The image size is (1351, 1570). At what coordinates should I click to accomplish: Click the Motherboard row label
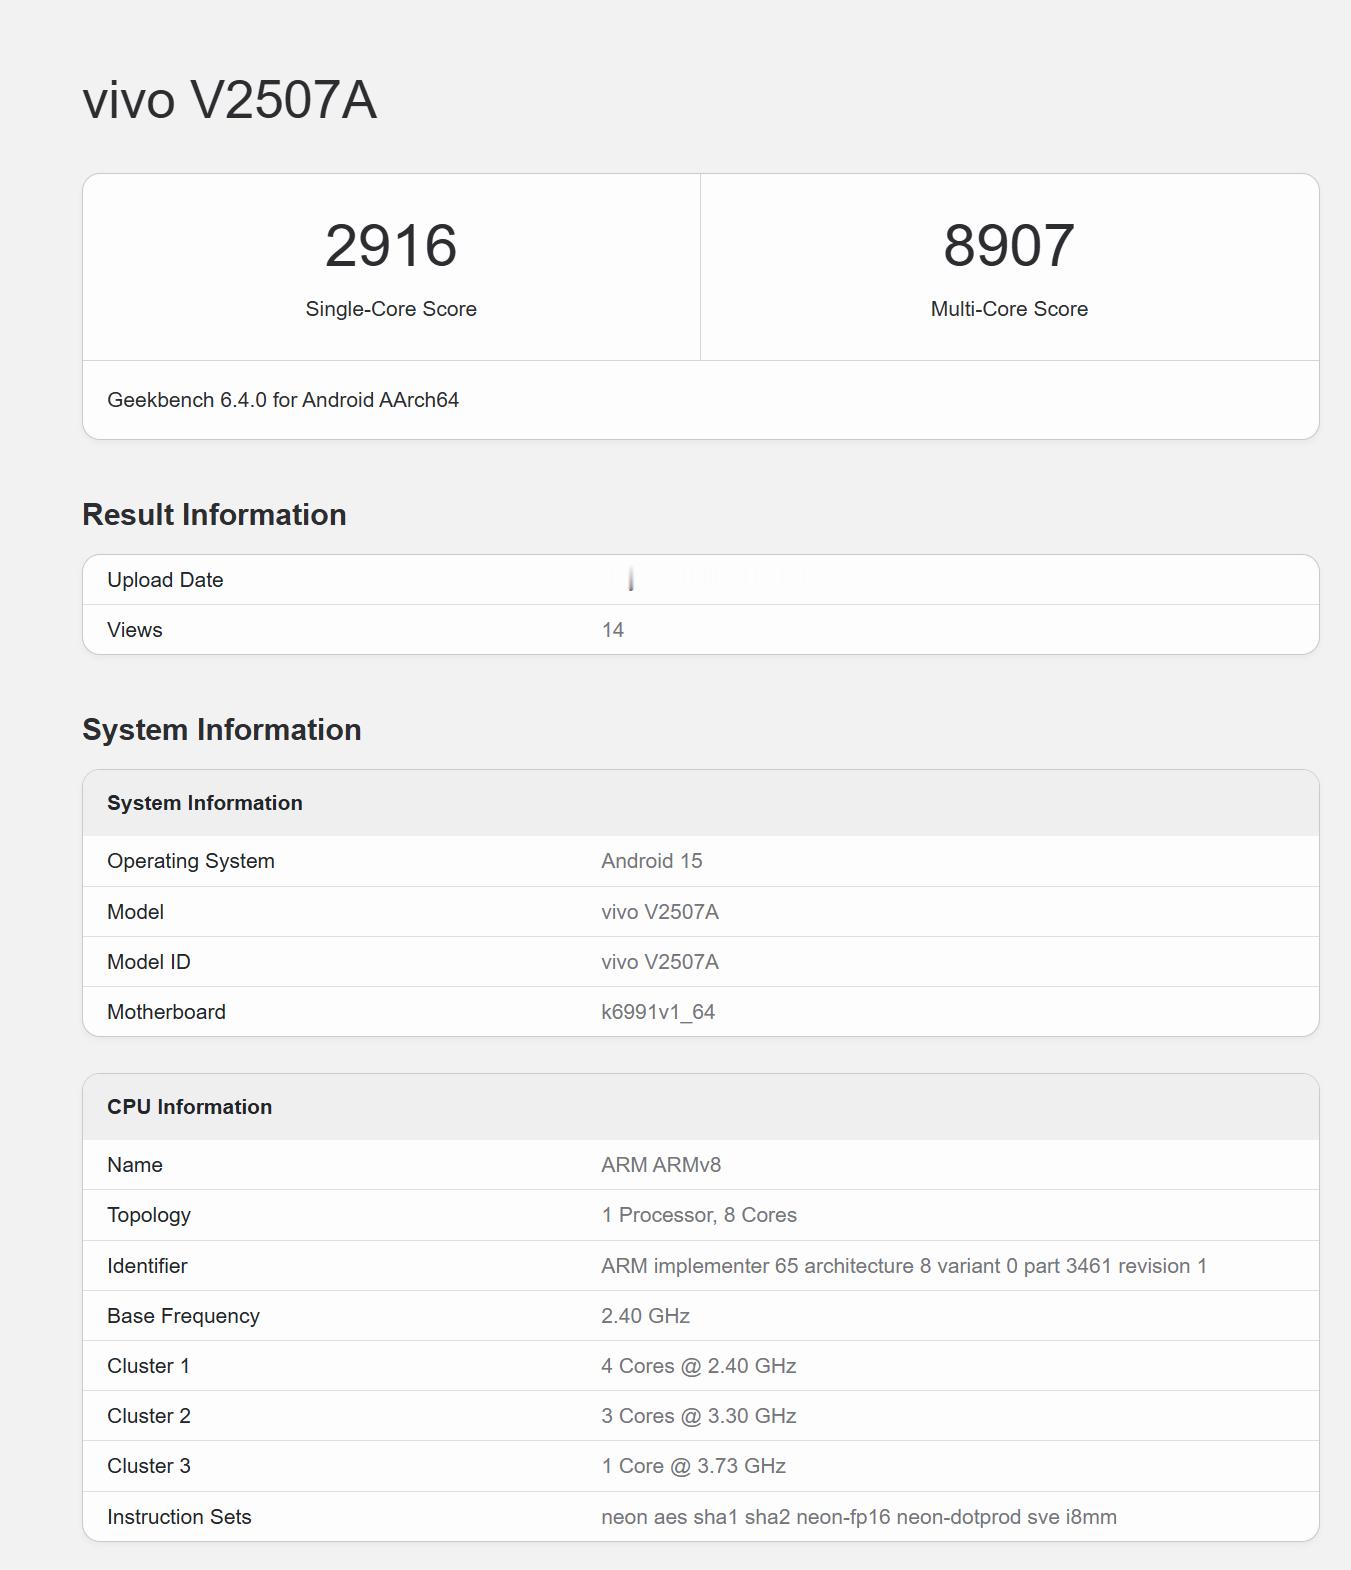167,1012
